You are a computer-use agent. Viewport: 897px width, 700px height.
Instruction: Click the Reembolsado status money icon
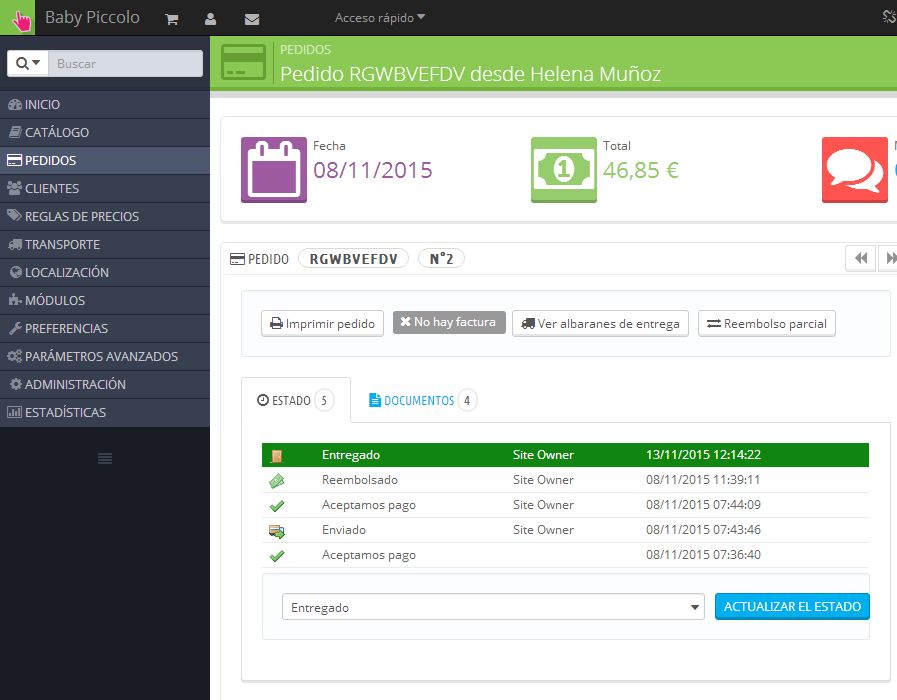tap(277, 481)
